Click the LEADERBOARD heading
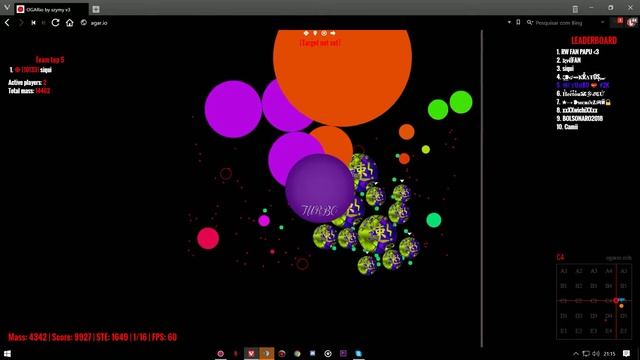Screen dimensions: 640x360 (x=594, y=40)
